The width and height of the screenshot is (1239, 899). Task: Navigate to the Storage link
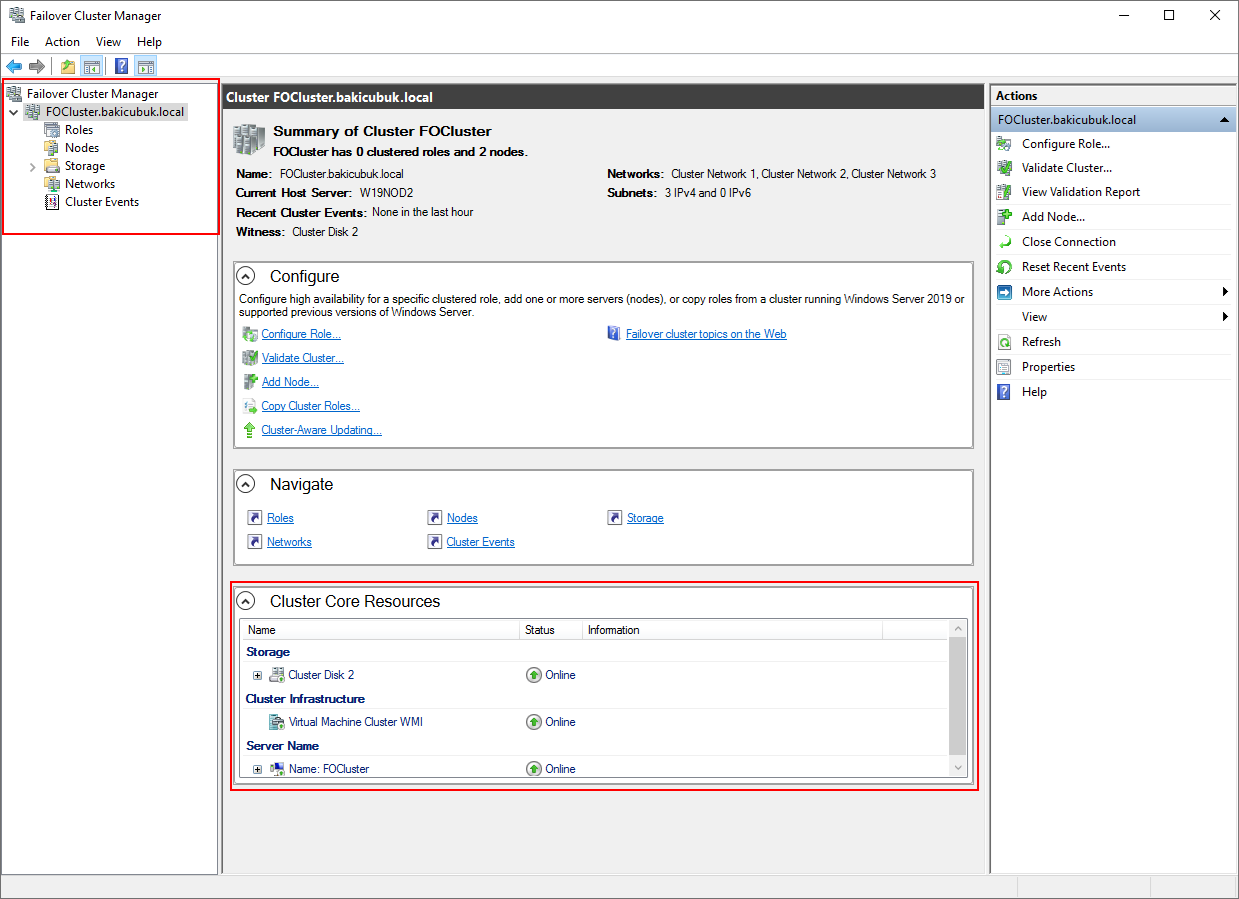[x=645, y=518]
